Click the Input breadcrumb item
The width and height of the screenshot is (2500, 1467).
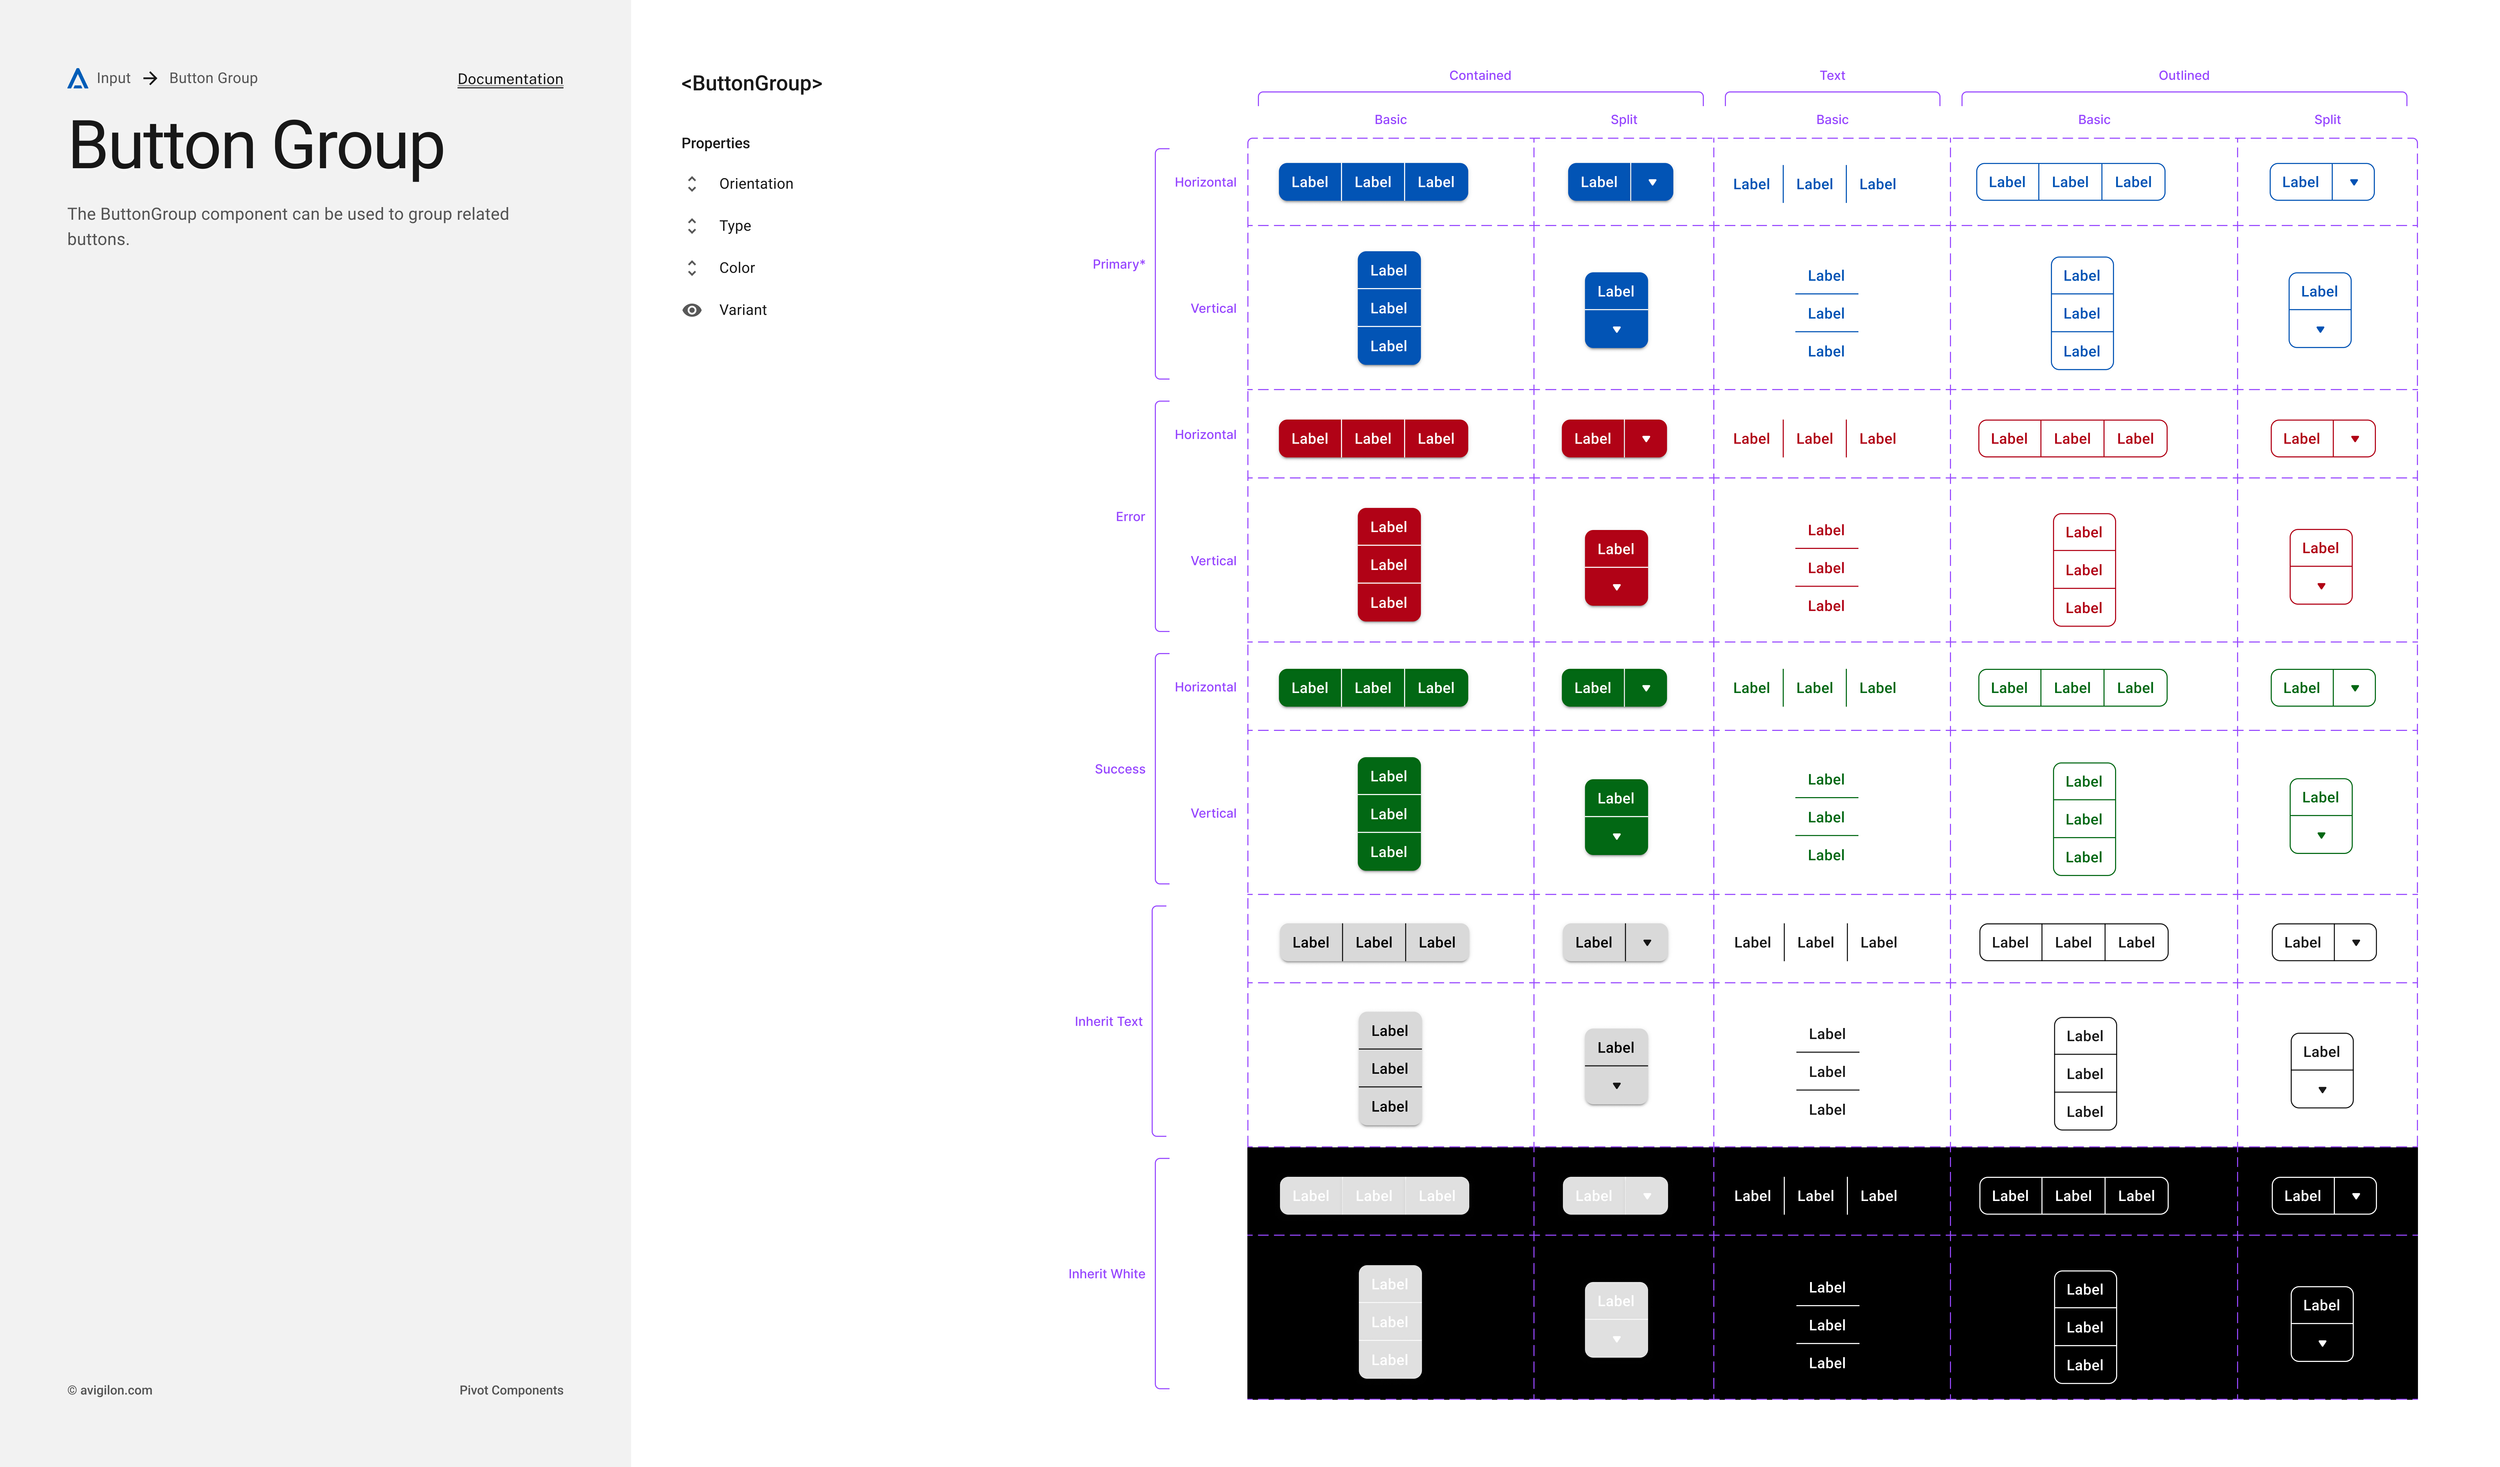(113, 78)
